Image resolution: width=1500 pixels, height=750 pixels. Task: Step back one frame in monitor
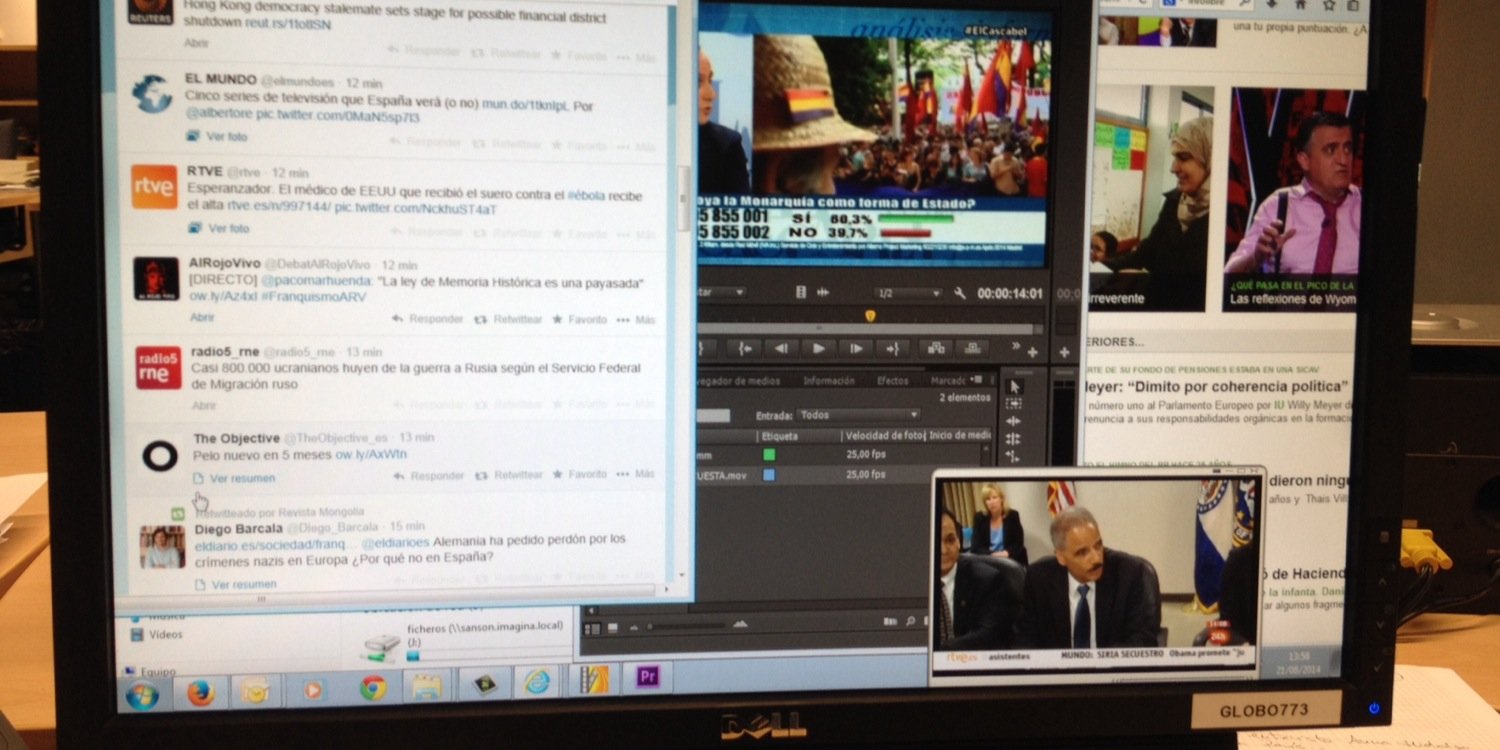781,348
